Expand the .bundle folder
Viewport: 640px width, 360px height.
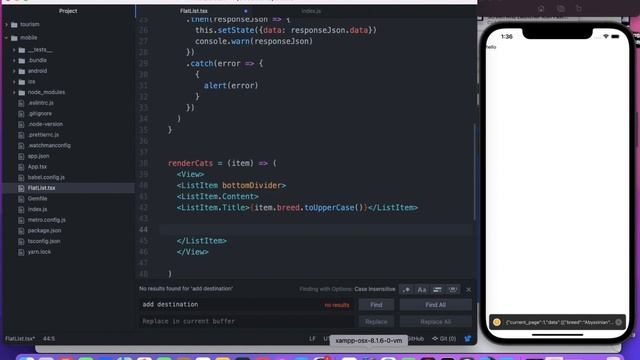pyautogui.click(x=14, y=60)
